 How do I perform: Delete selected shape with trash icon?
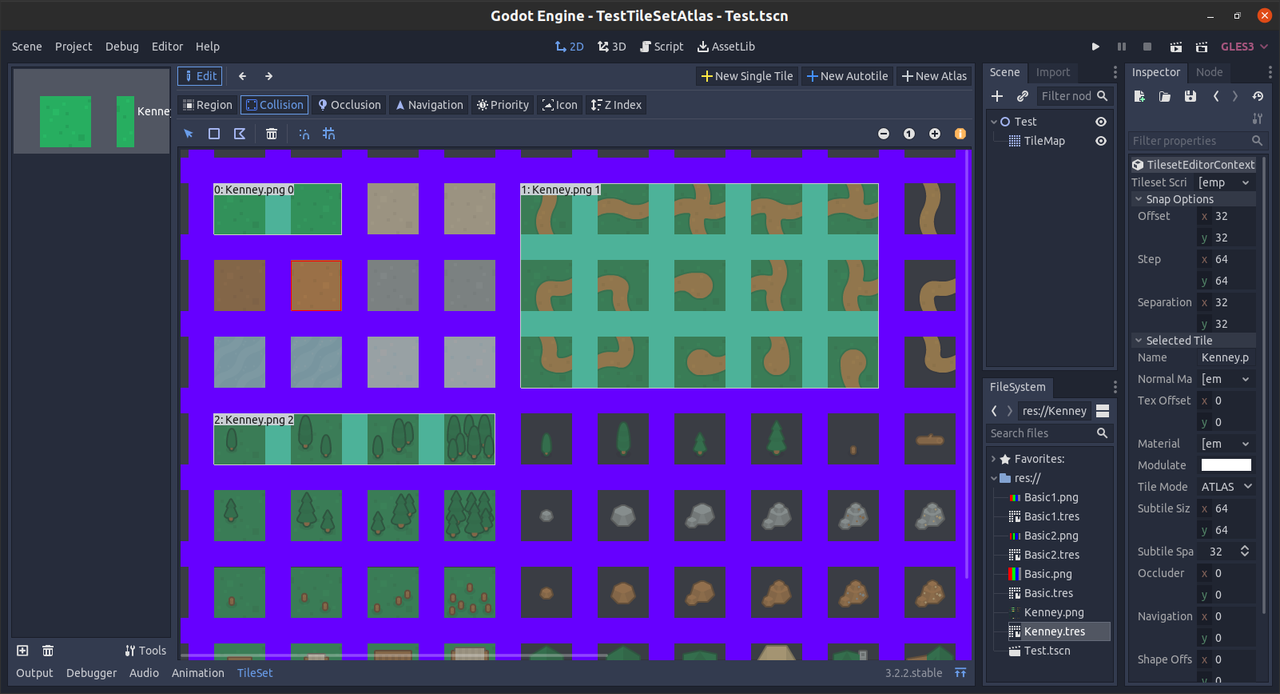[x=272, y=134]
